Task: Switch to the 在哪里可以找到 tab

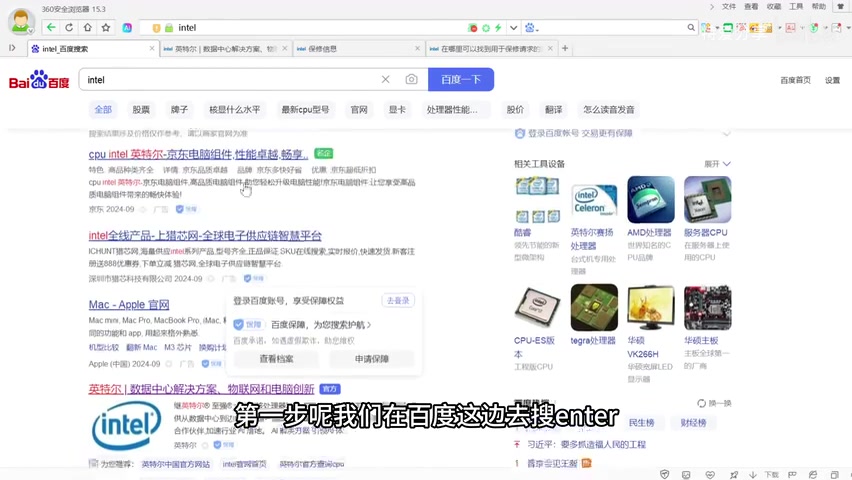Action: pyautogui.click(x=491, y=48)
